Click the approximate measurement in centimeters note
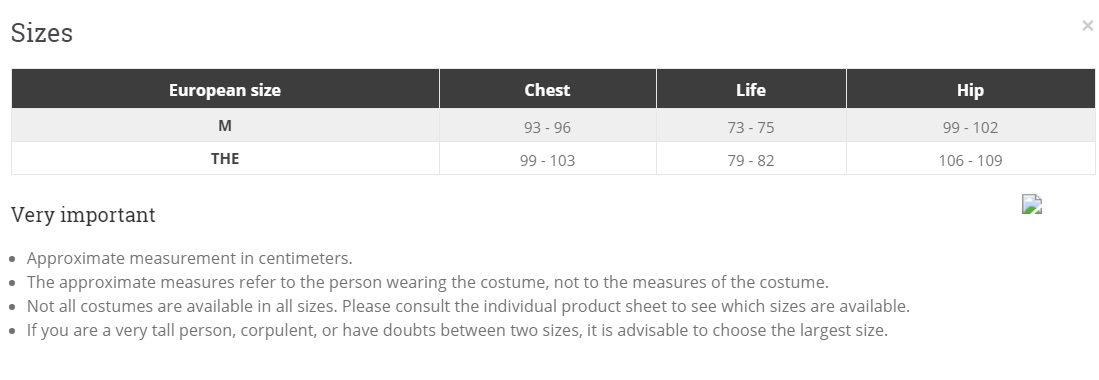Image resolution: width=1099 pixels, height=380 pixels. (x=189, y=258)
